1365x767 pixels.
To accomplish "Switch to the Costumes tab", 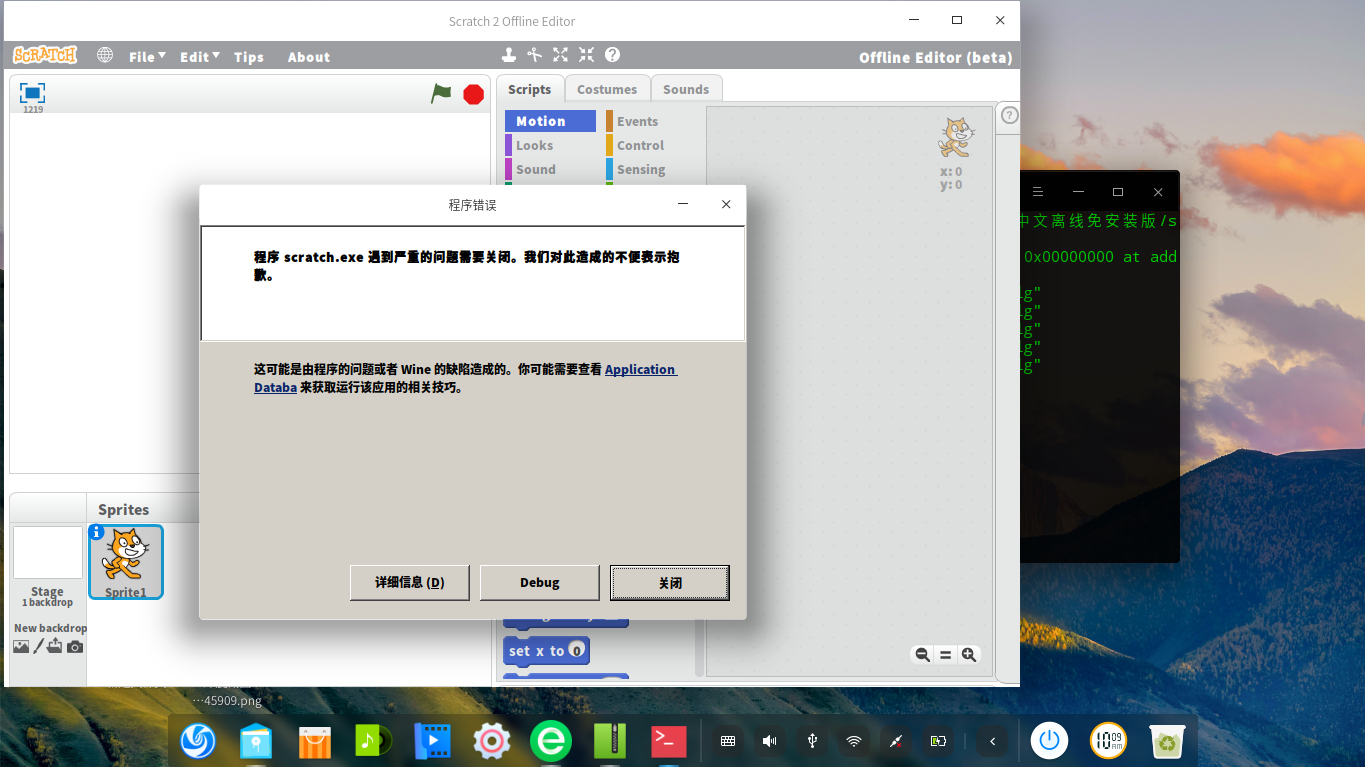I will coord(607,89).
